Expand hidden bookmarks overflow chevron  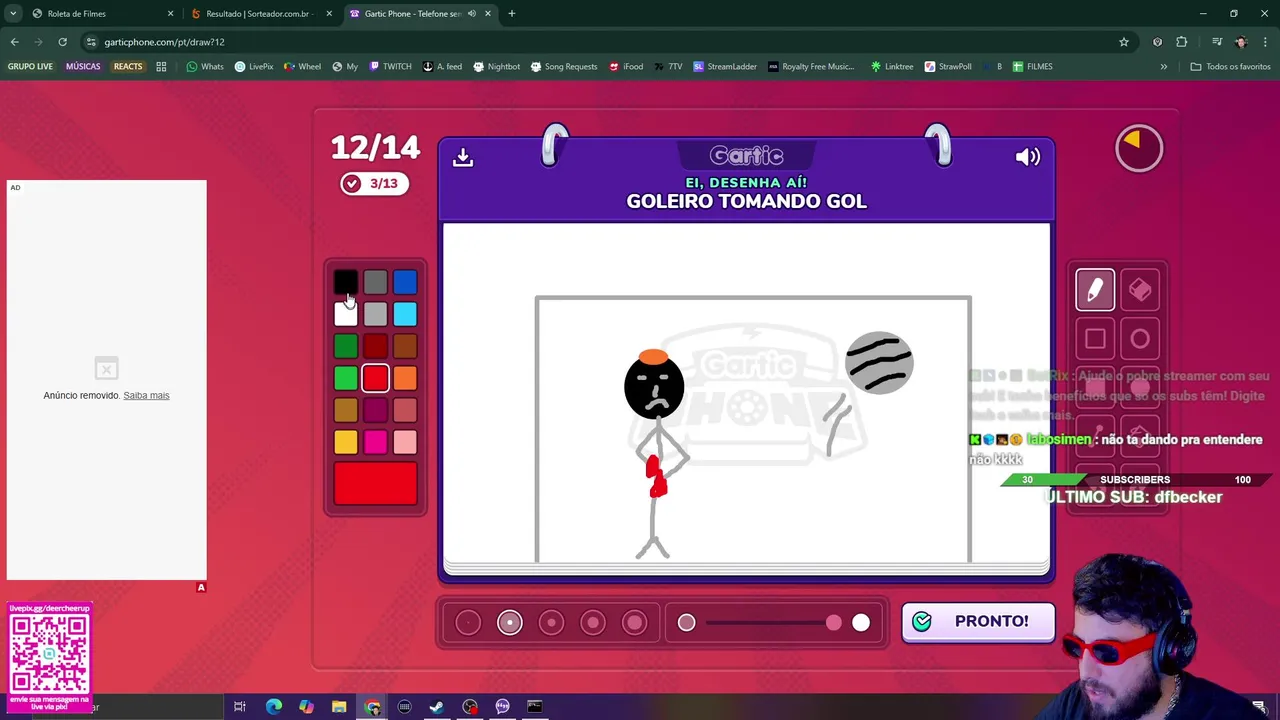pos(1163,67)
